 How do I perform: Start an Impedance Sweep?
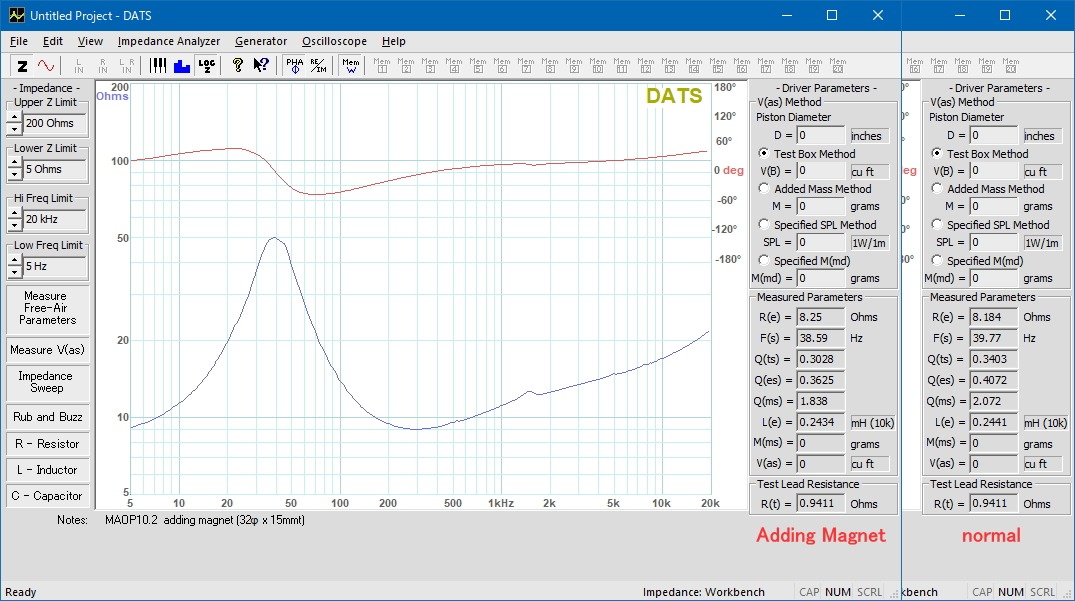click(x=47, y=382)
